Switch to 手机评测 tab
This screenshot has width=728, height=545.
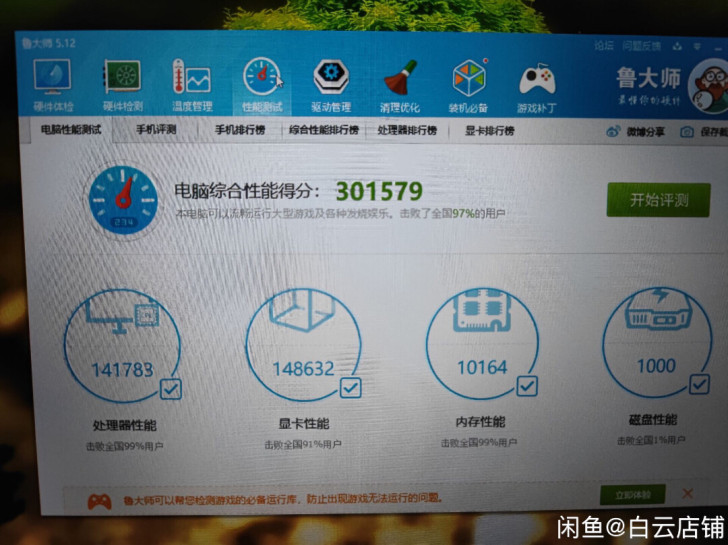(156, 130)
